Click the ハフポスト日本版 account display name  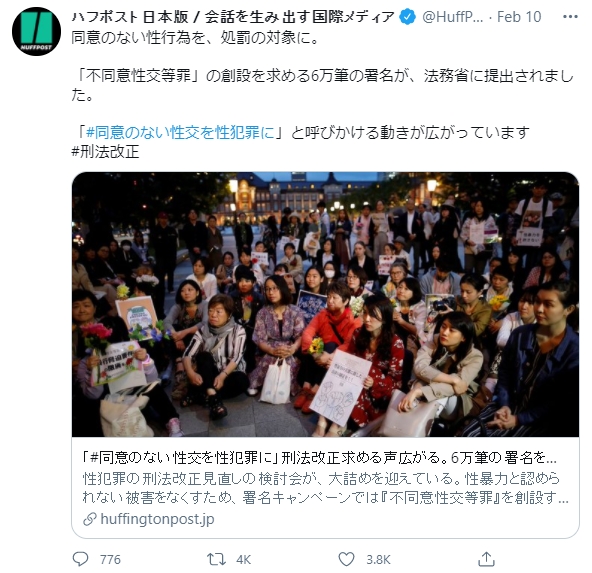(233, 17)
